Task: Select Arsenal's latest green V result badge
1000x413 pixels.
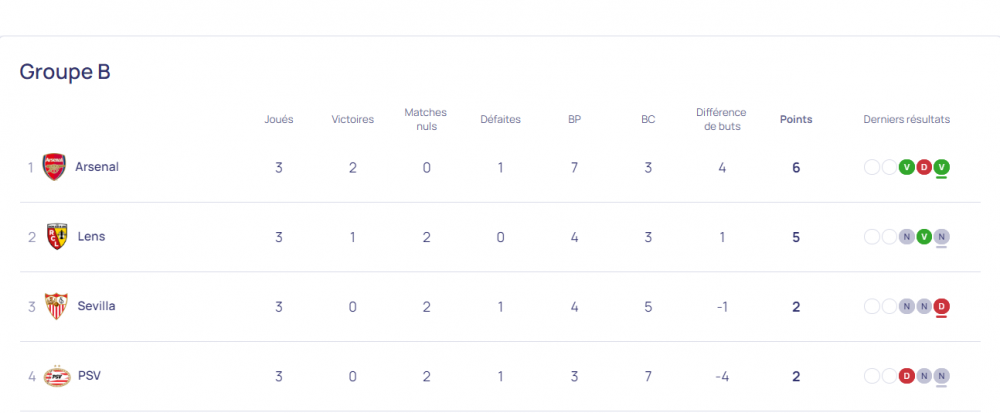Action: 941,168
